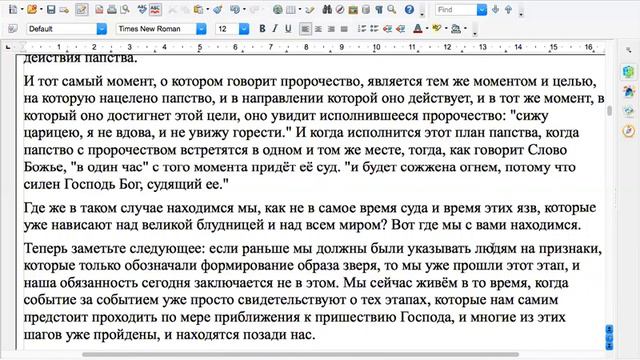Open sidebar Styles and Formatting deck icon
Image resolution: width=640 pixels, height=360 pixels.
pyautogui.click(x=629, y=91)
